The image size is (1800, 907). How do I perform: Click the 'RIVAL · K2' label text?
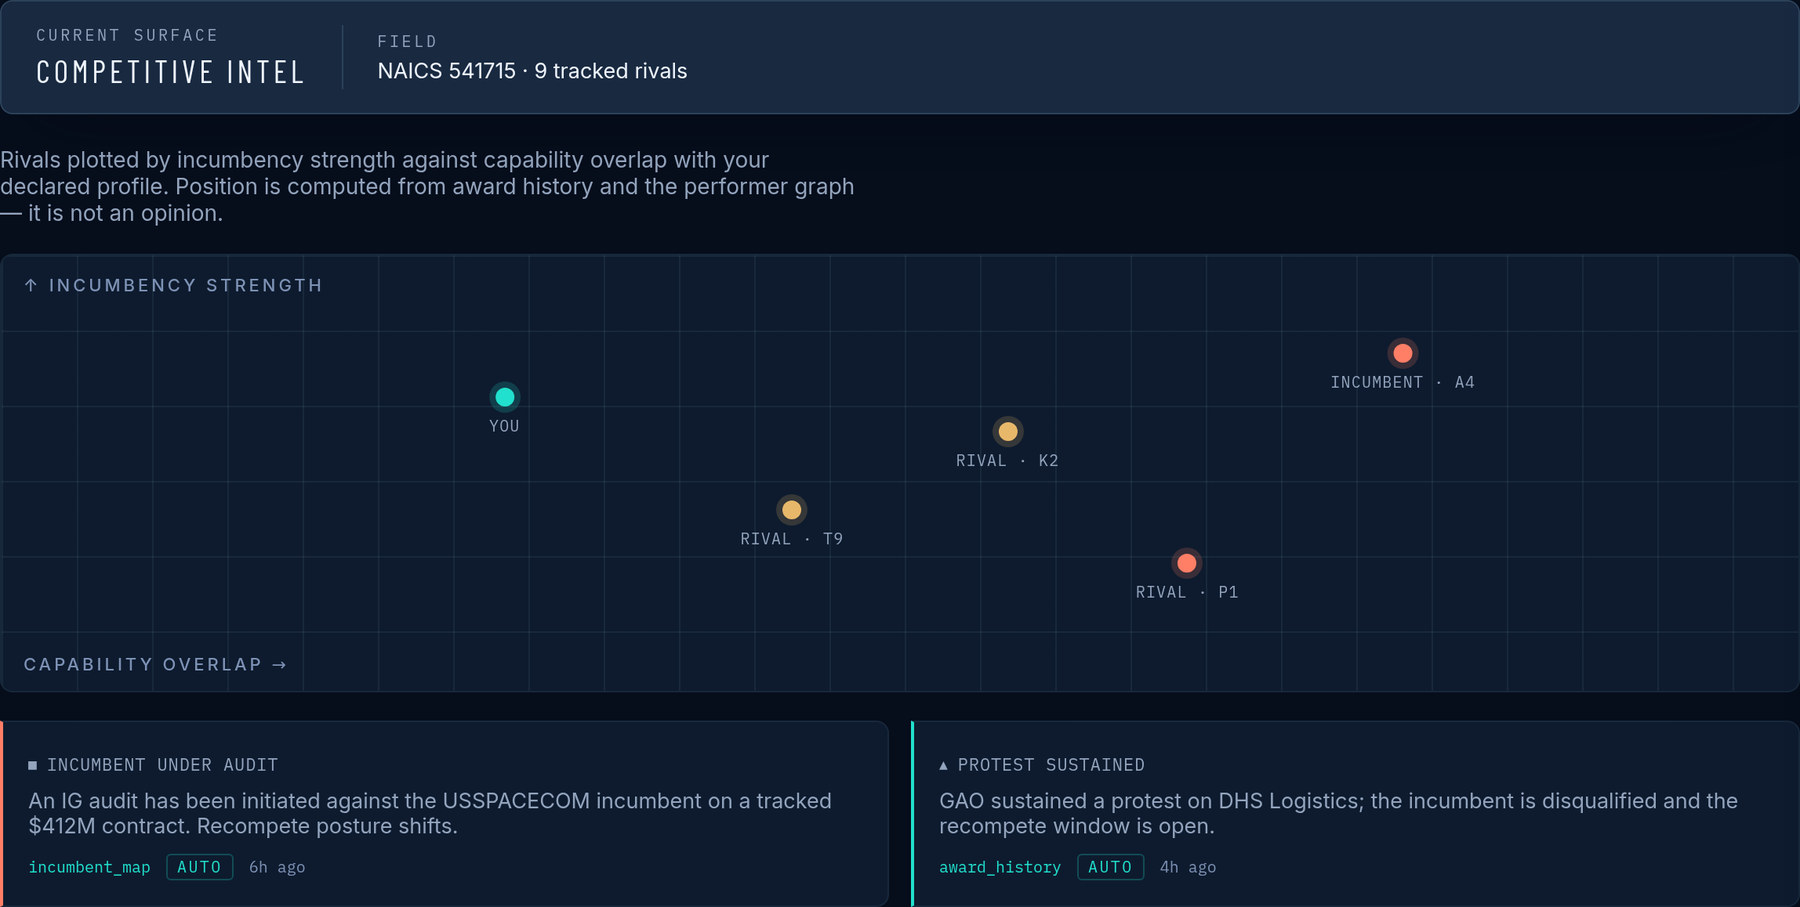click(1007, 461)
